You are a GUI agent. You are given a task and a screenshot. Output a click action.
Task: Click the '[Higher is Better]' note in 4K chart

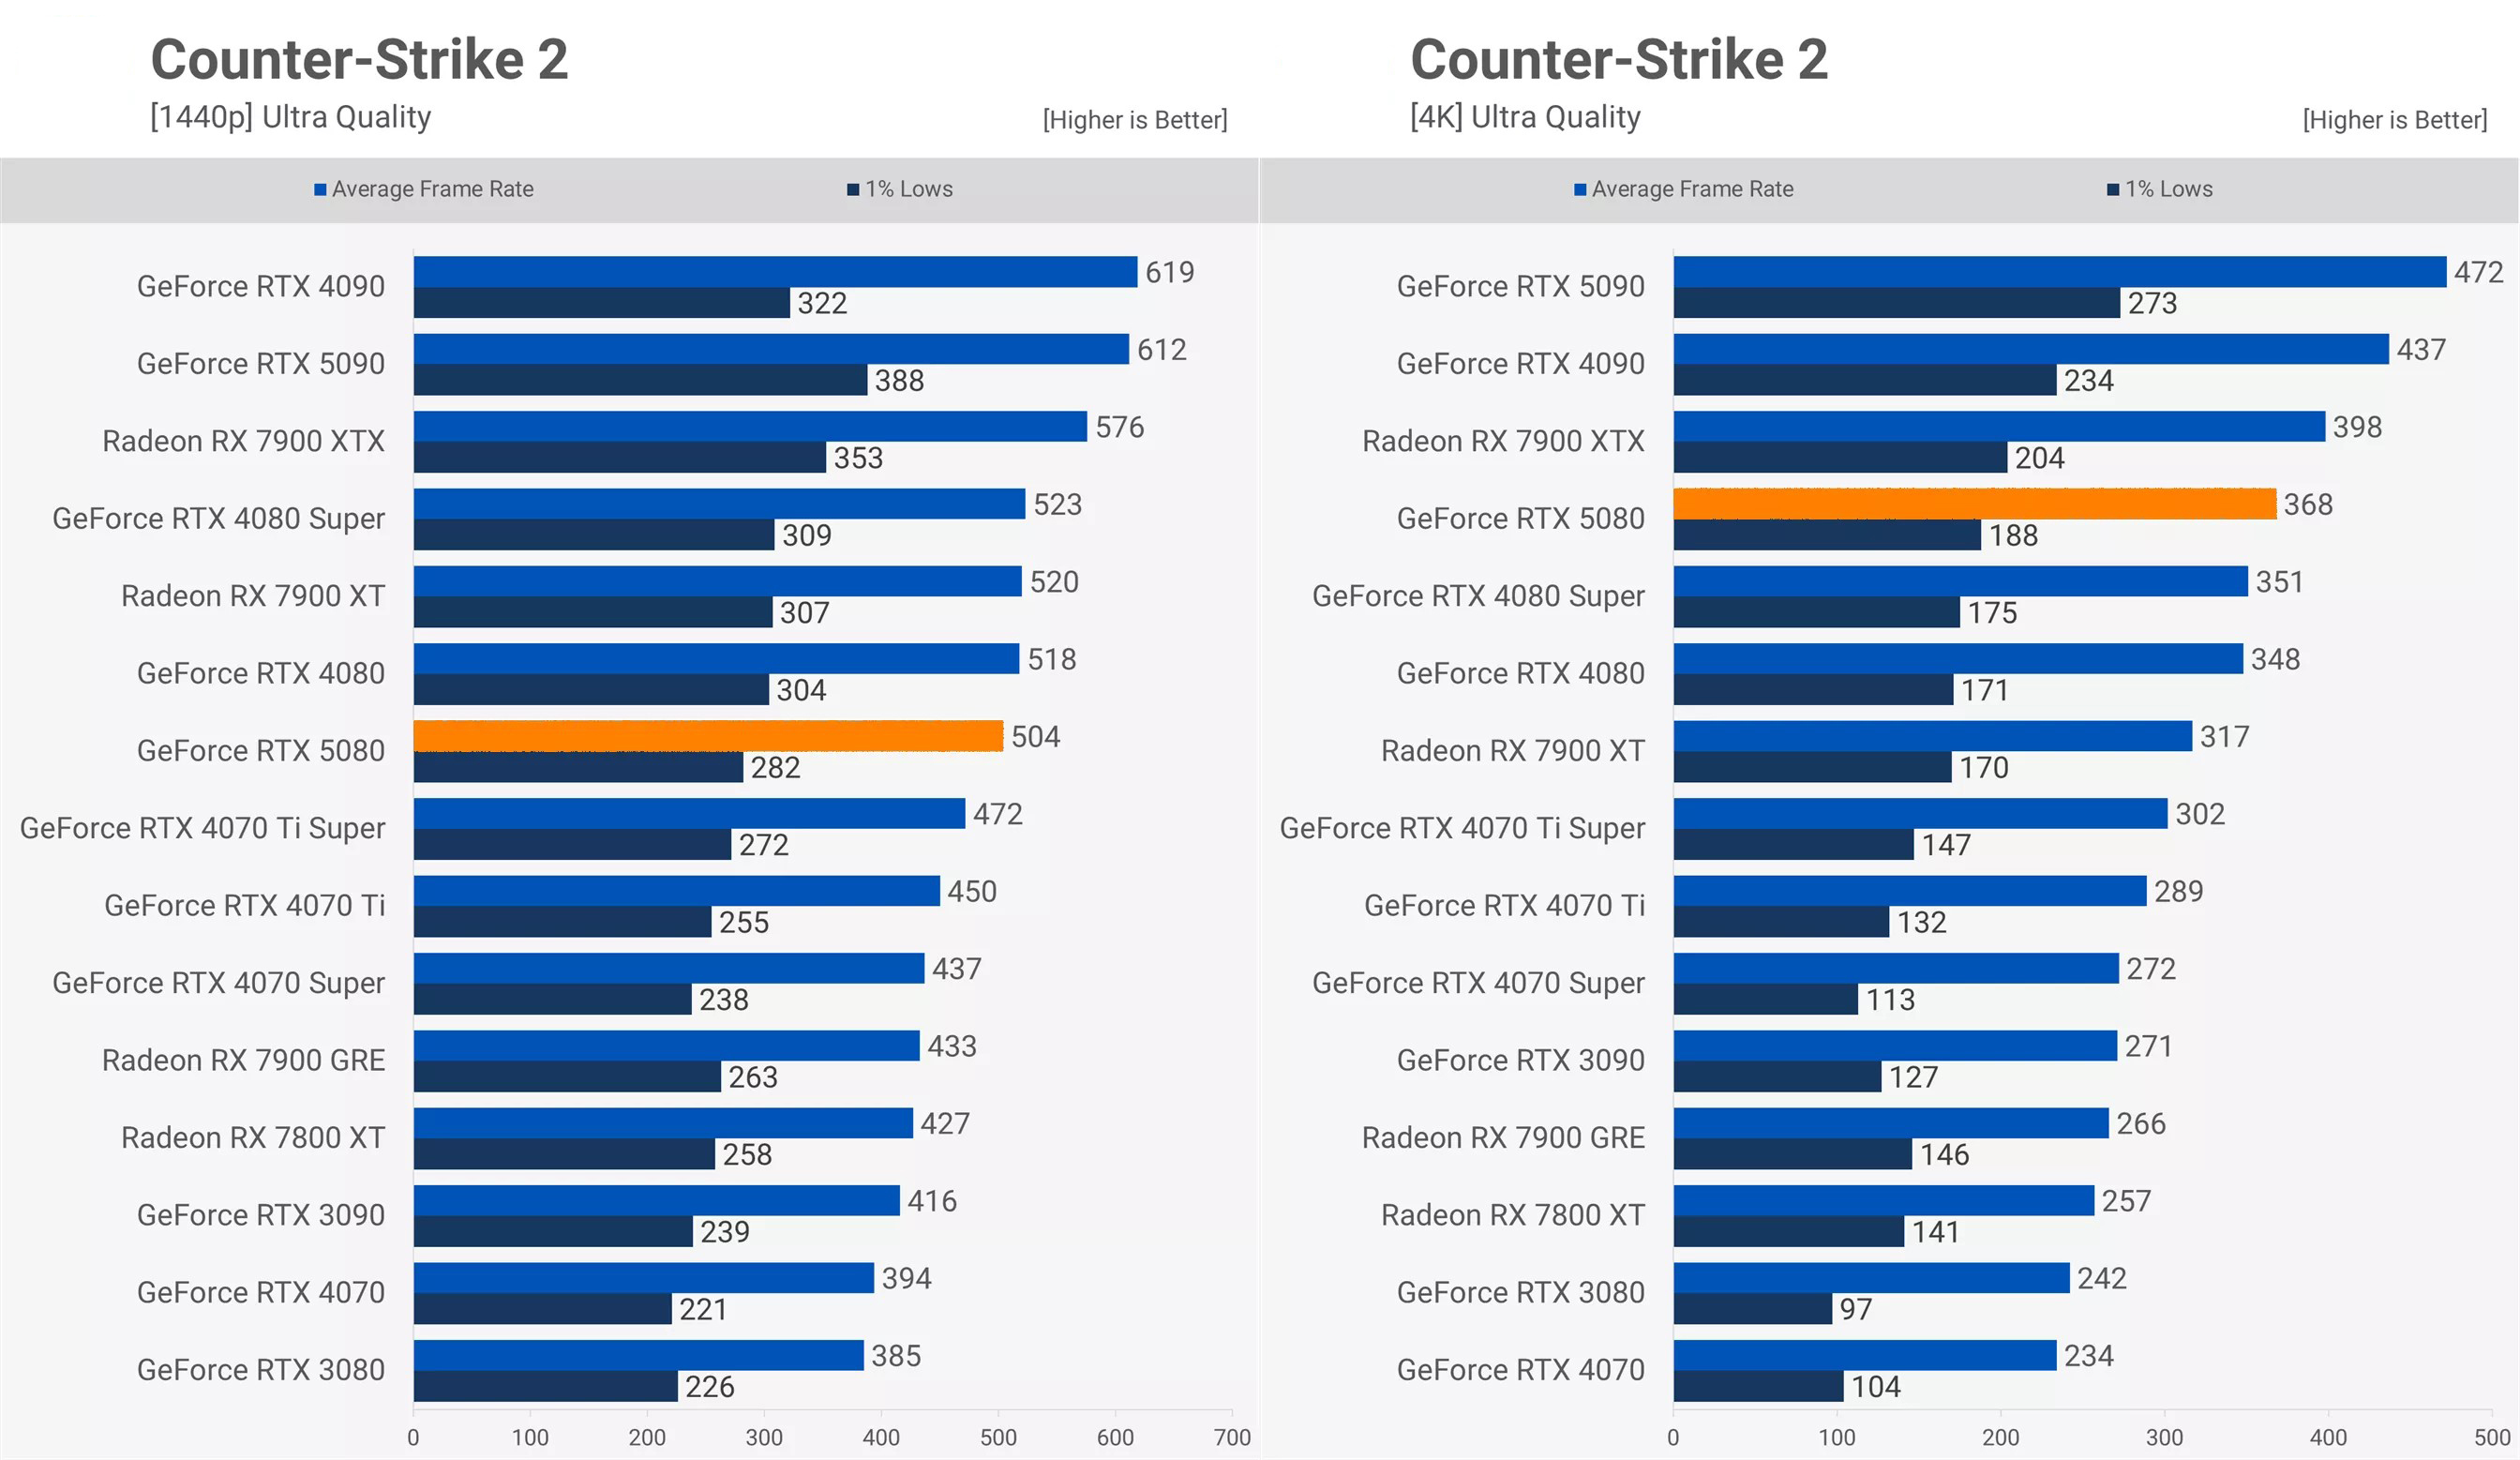[2395, 120]
